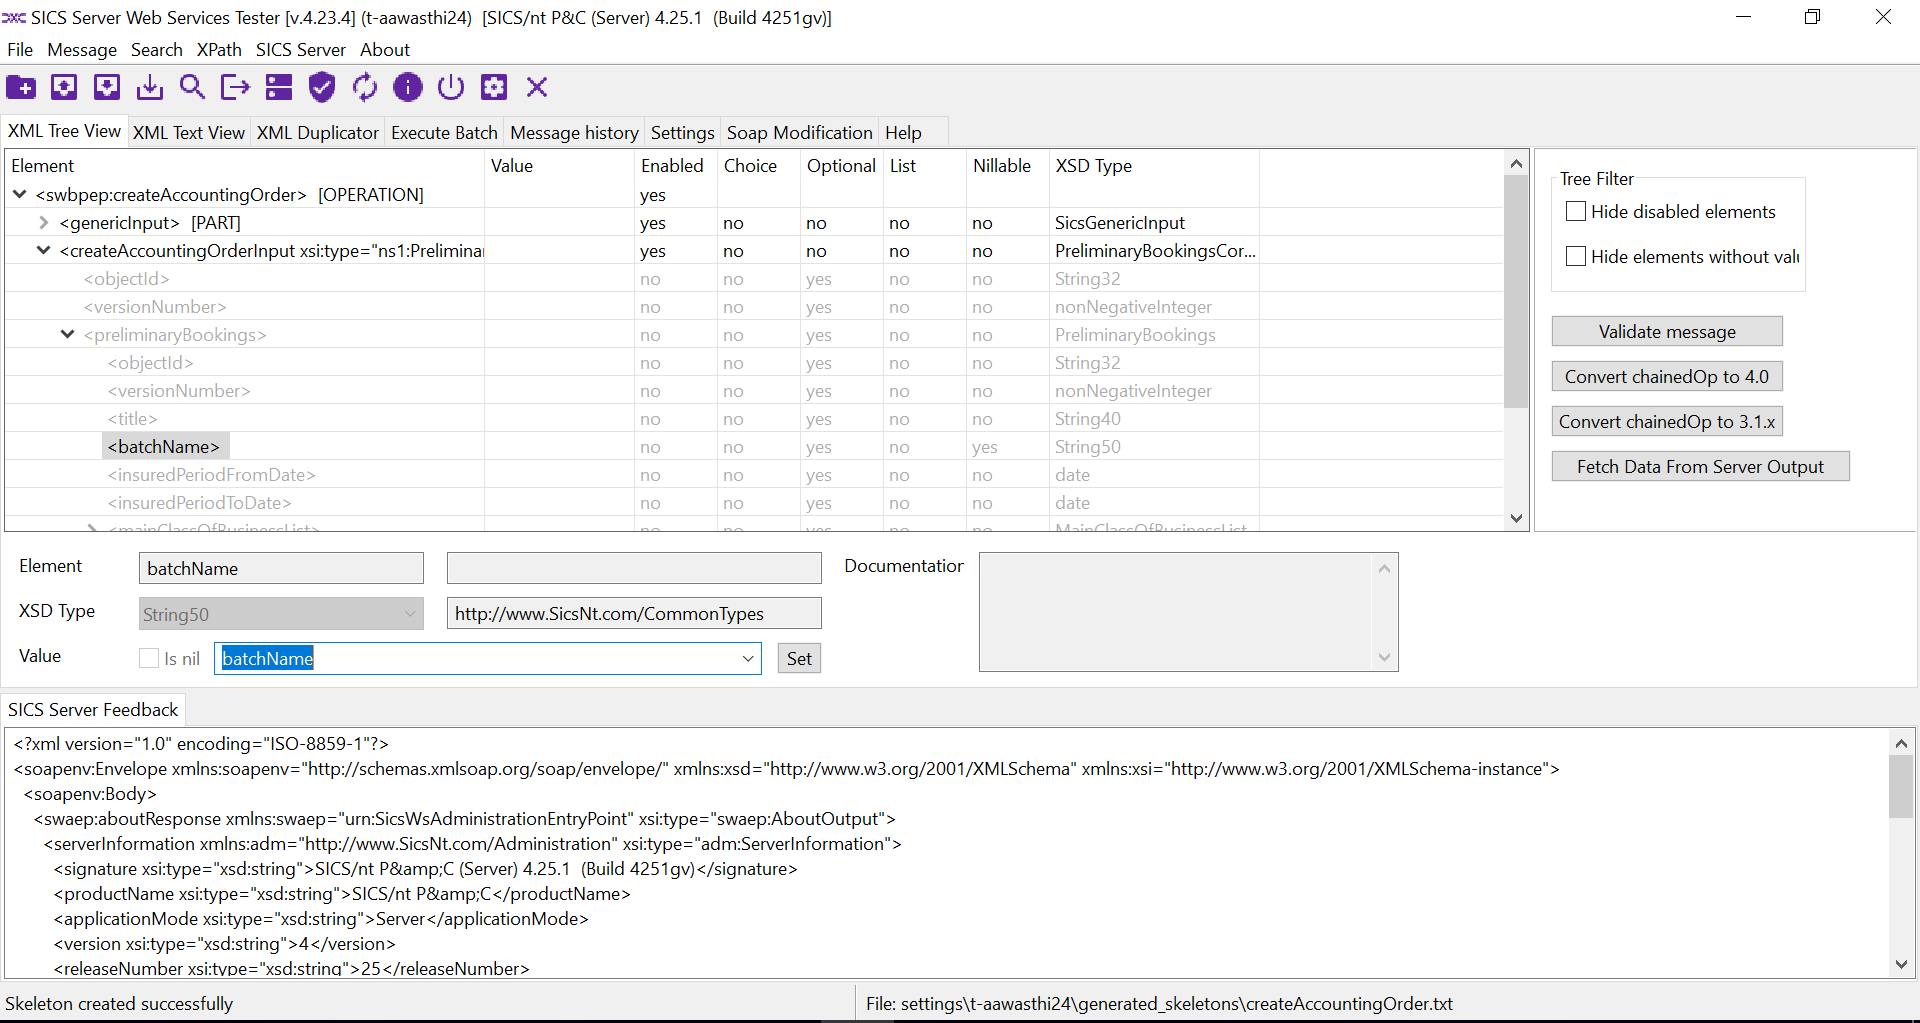Check the Is nil checkbox
Image resolution: width=1920 pixels, height=1023 pixels.
point(149,658)
